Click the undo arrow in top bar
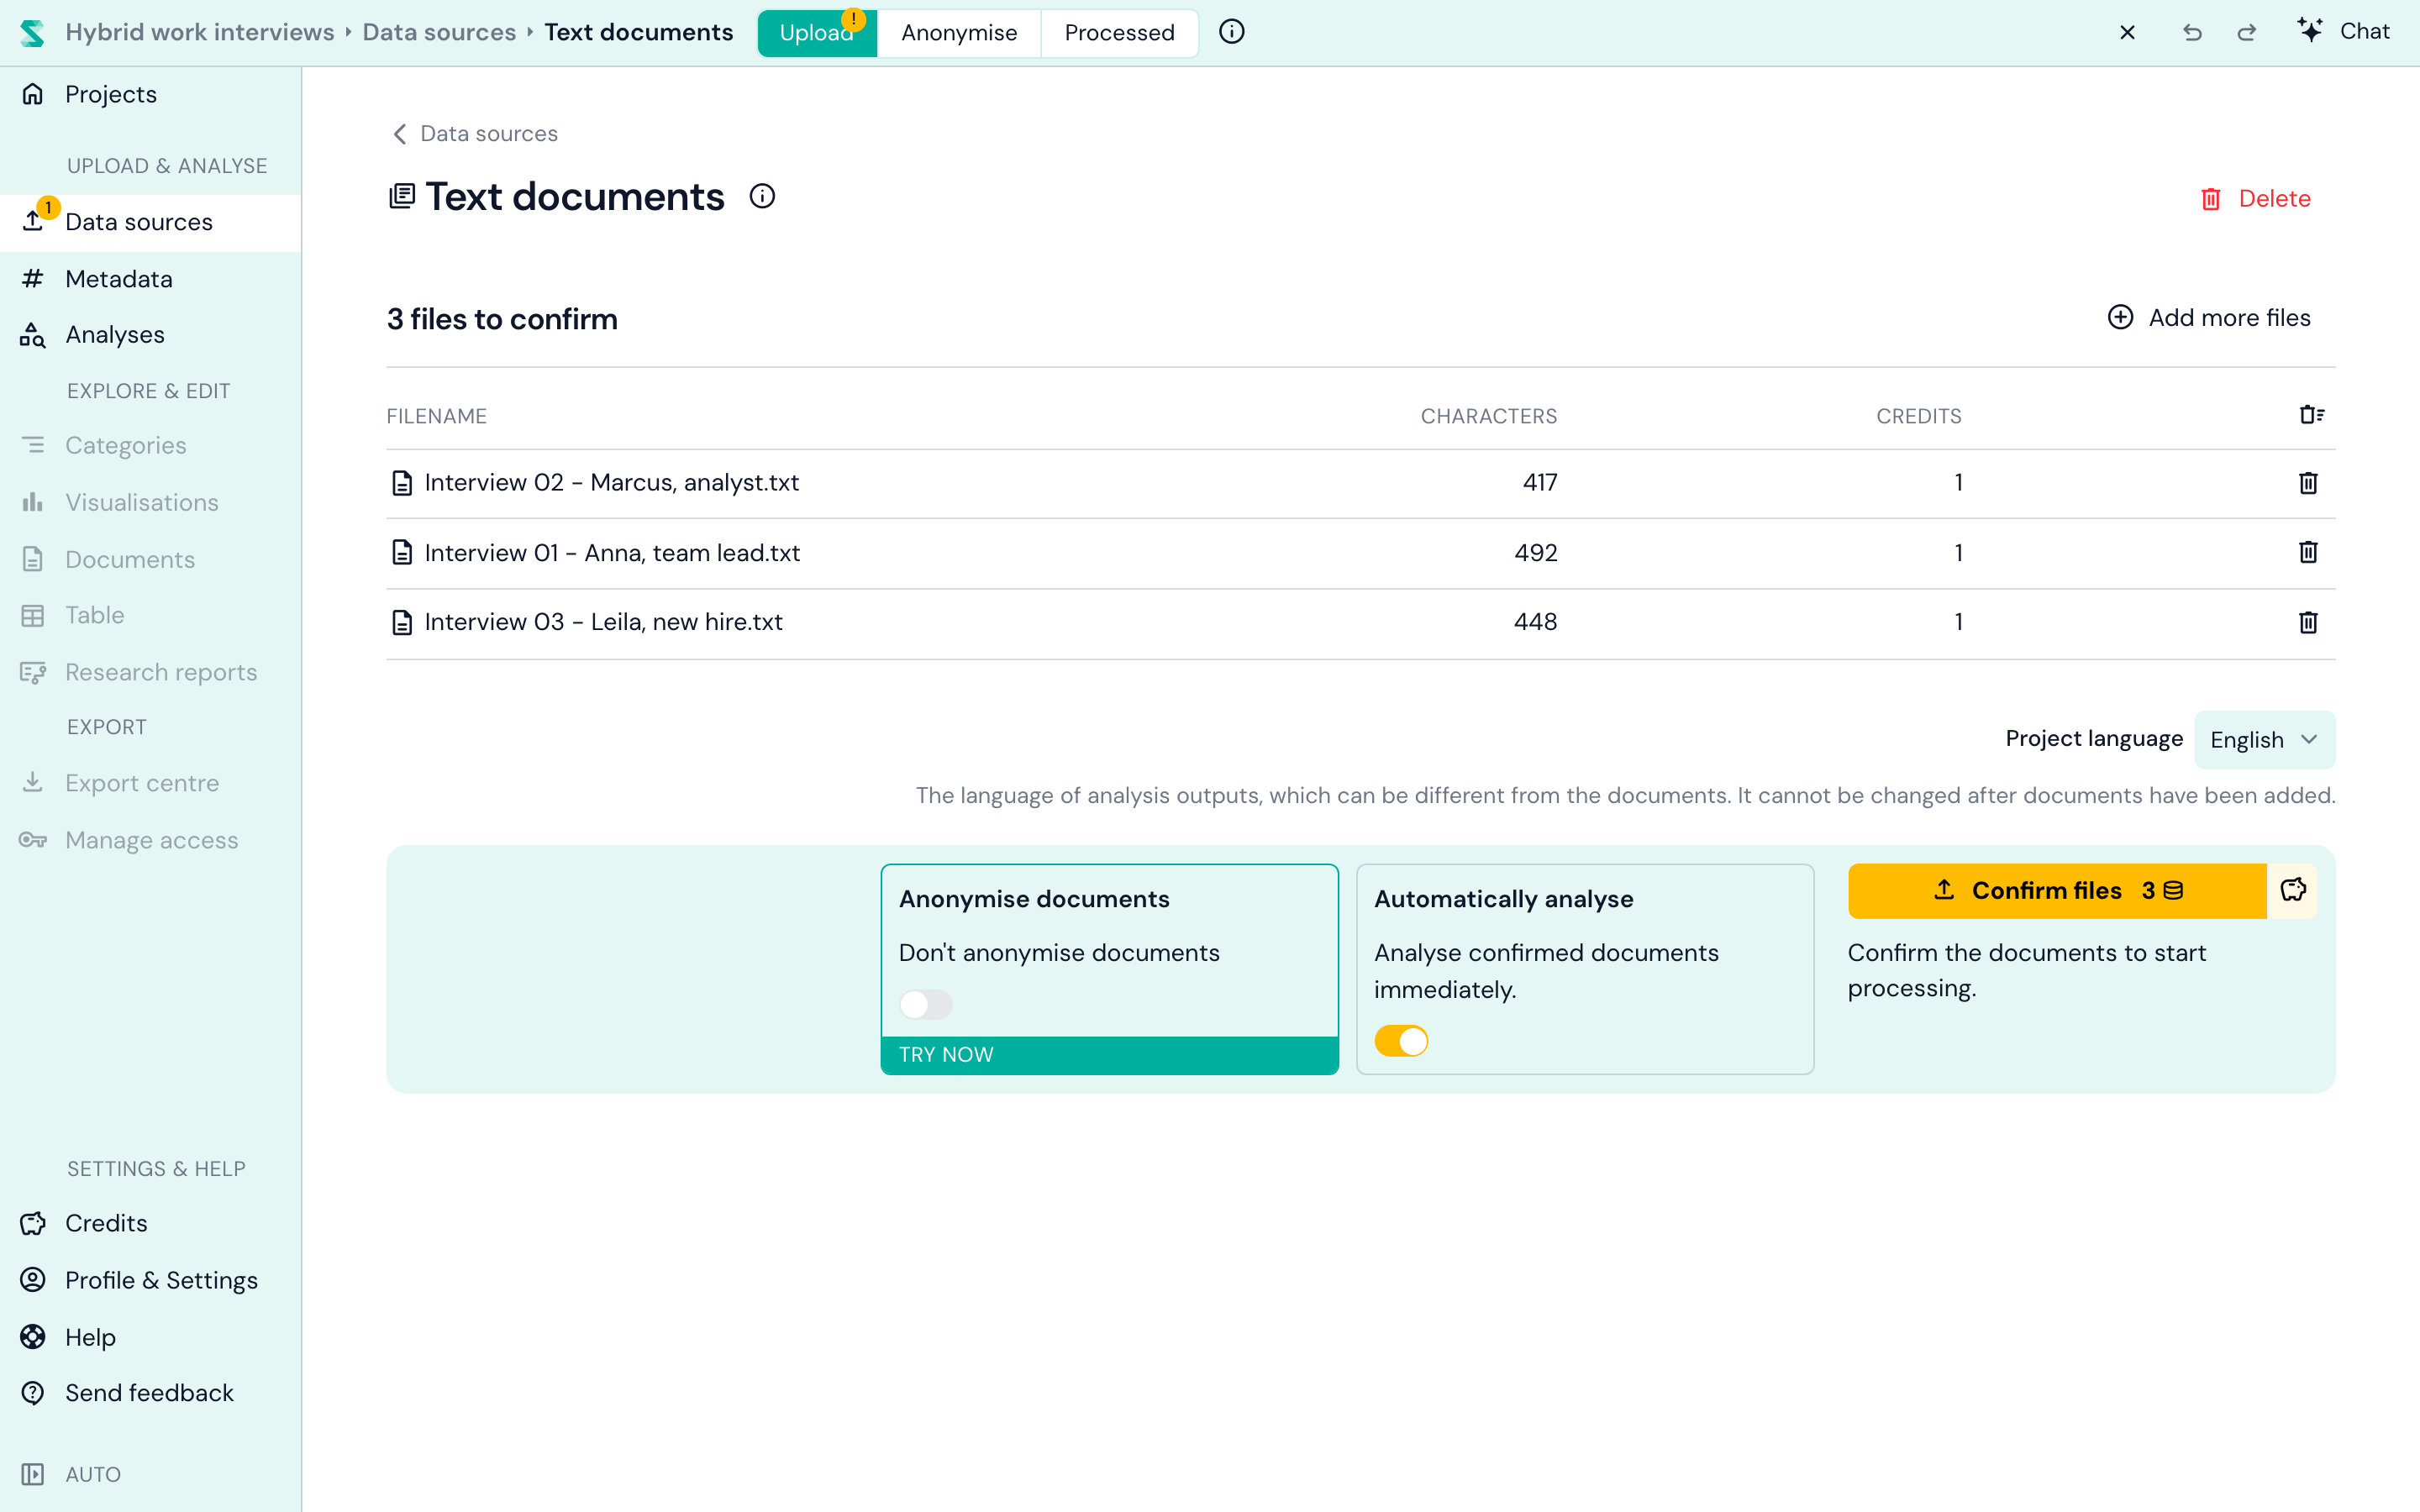The width and height of the screenshot is (2420, 1512). 2192,32
